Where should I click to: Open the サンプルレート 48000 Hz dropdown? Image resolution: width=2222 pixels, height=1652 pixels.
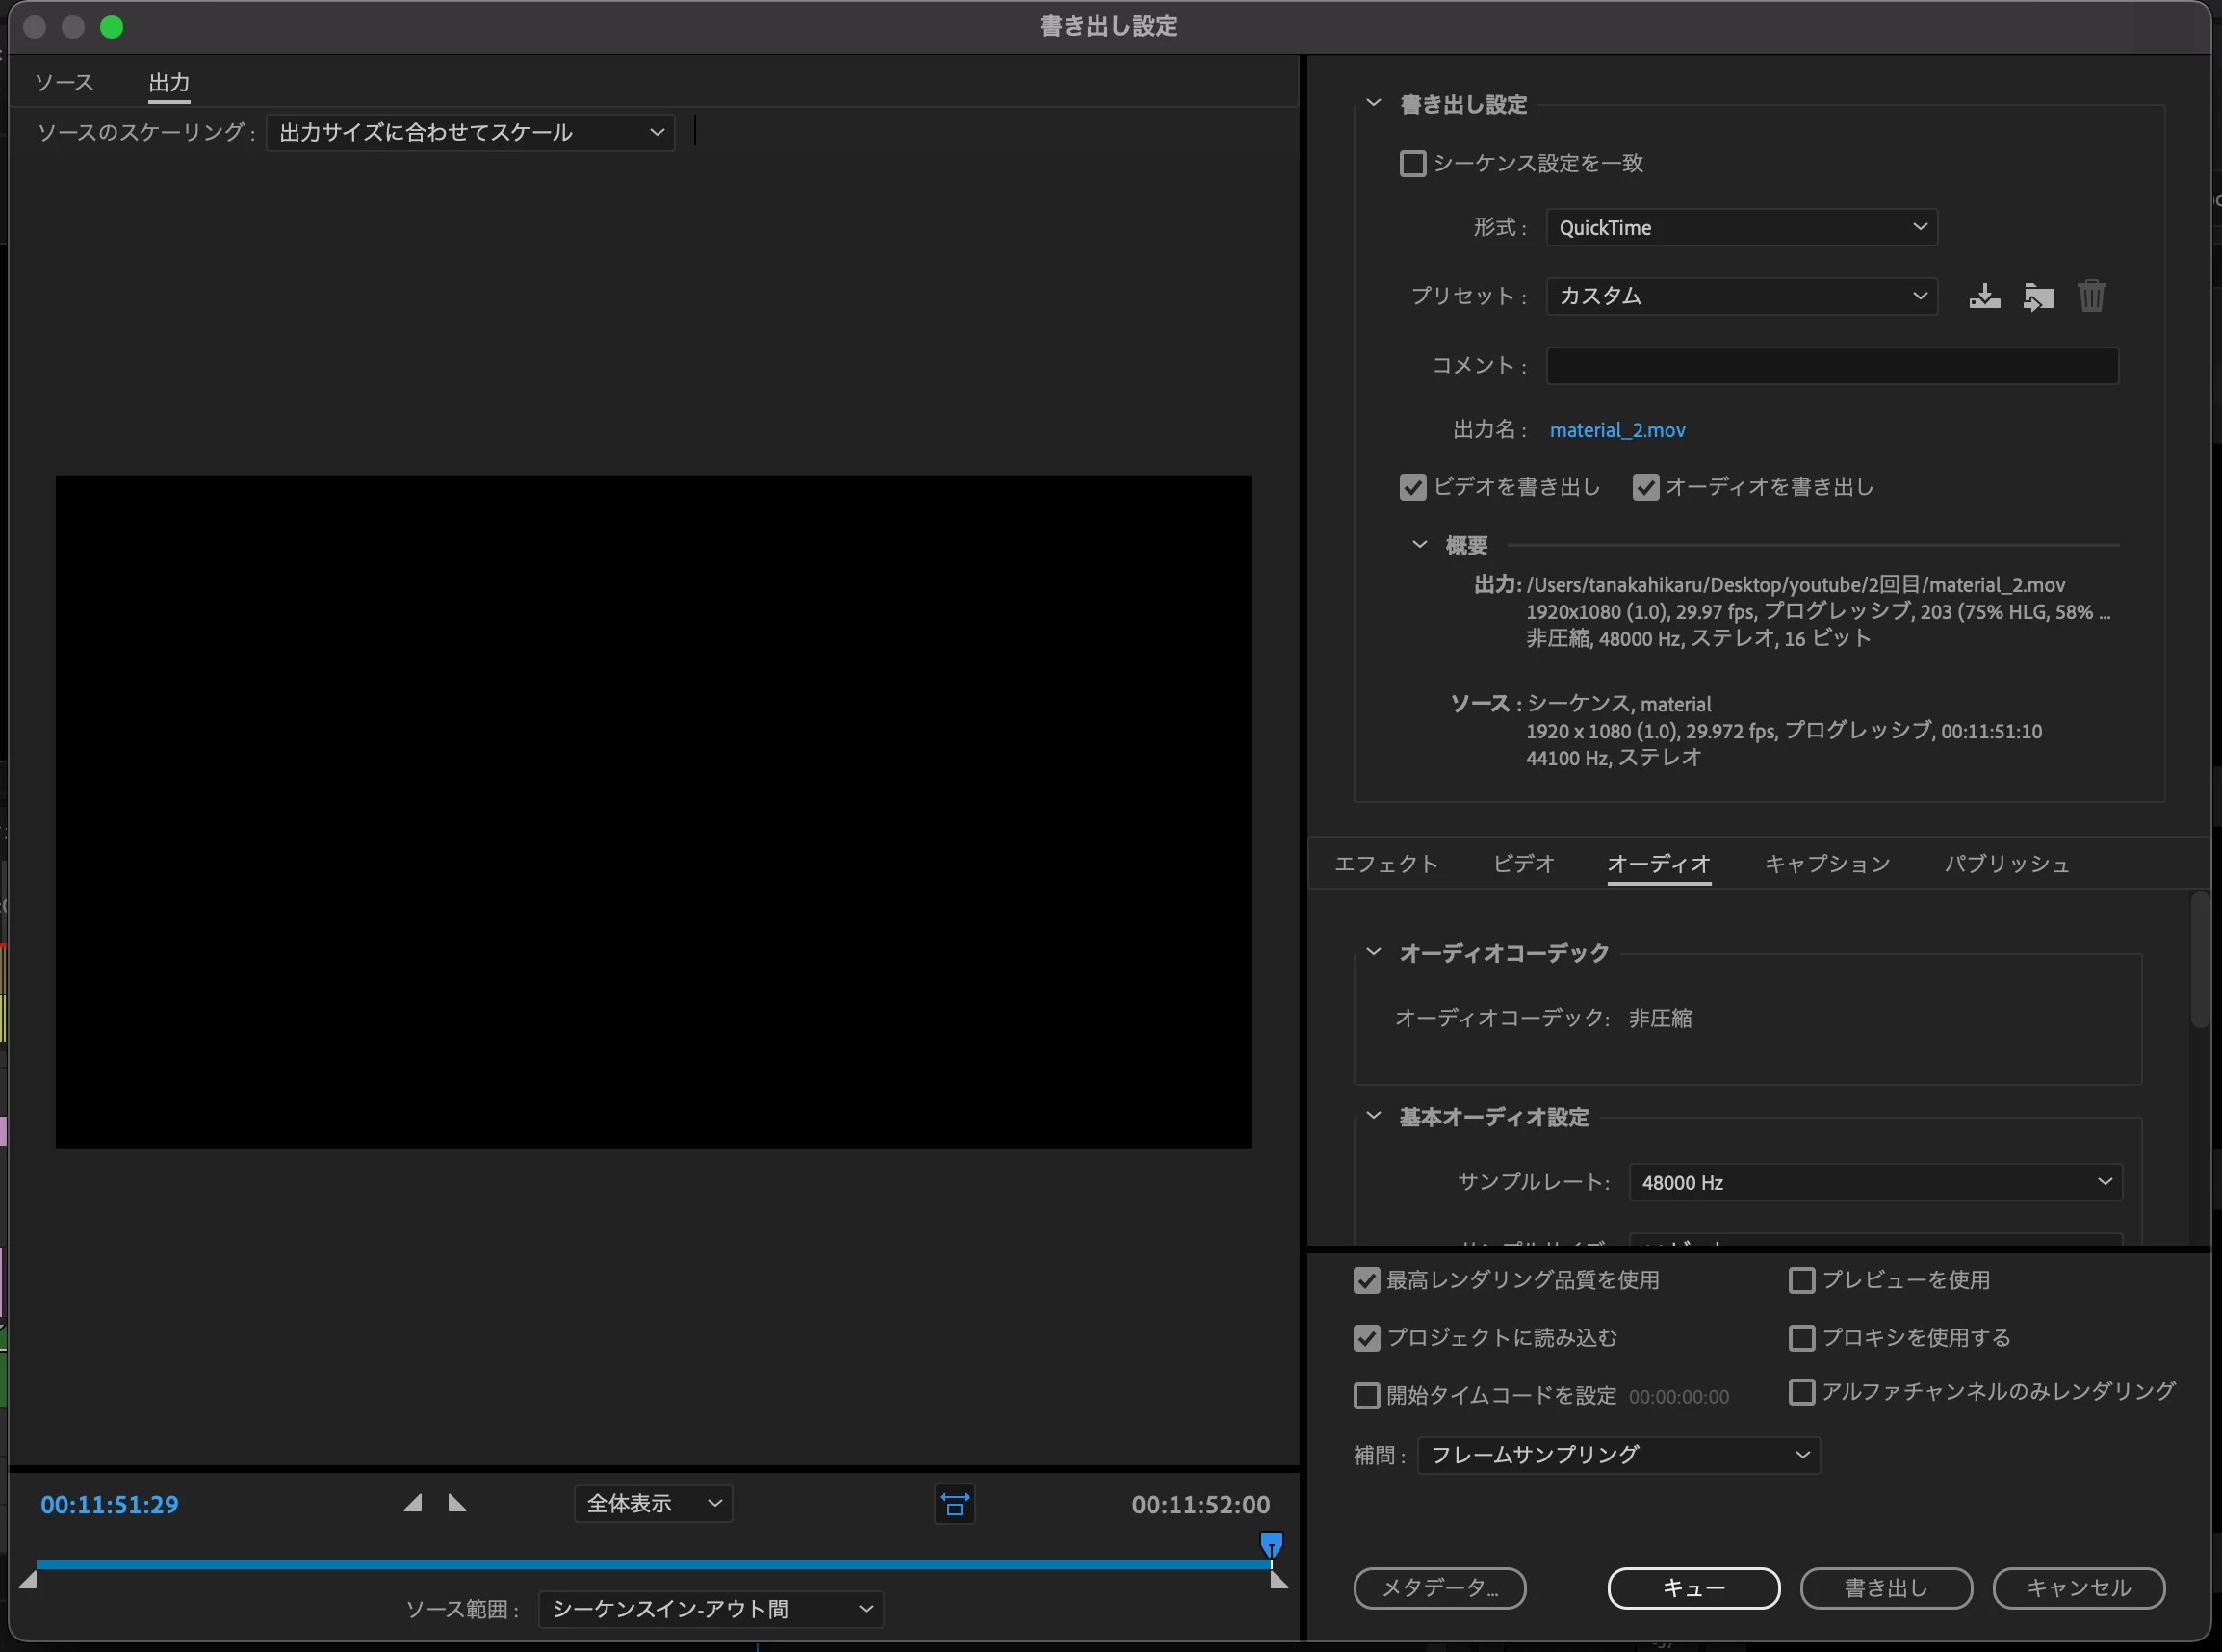point(1875,1182)
